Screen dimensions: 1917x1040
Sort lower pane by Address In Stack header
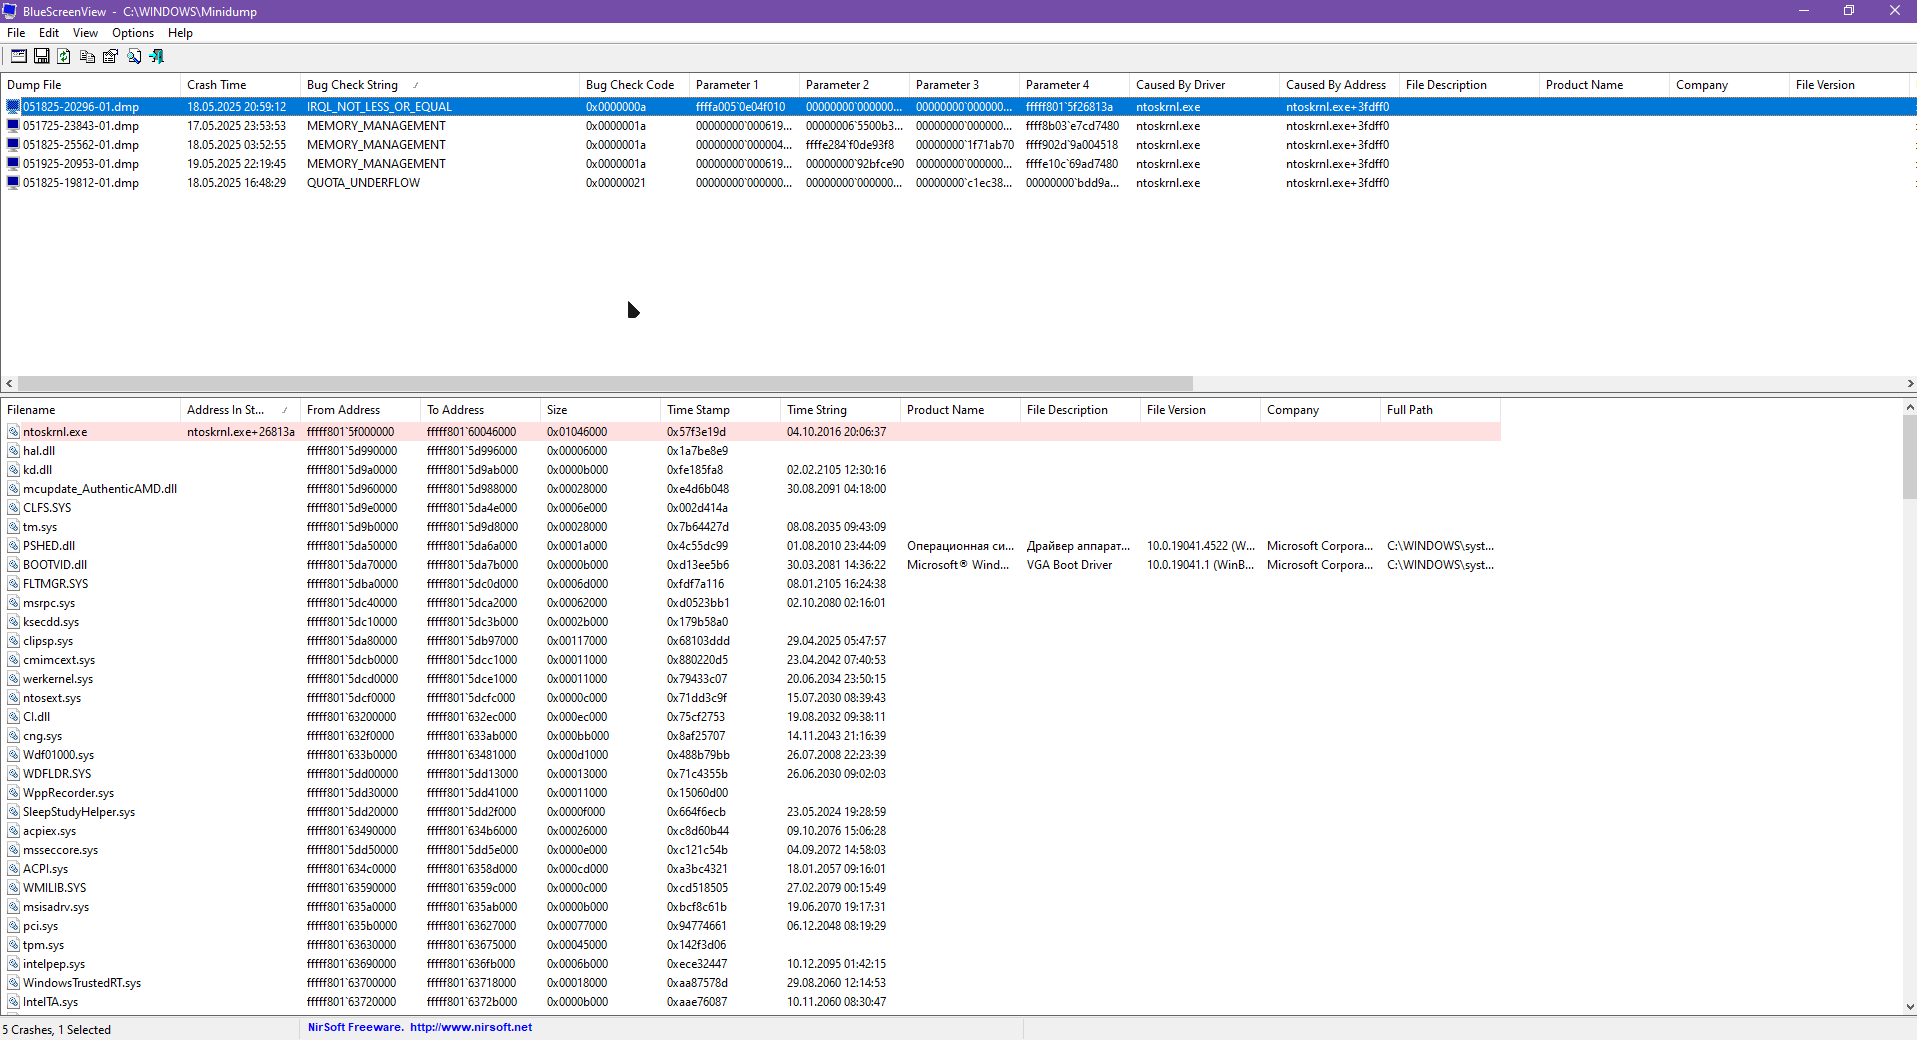pos(240,410)
